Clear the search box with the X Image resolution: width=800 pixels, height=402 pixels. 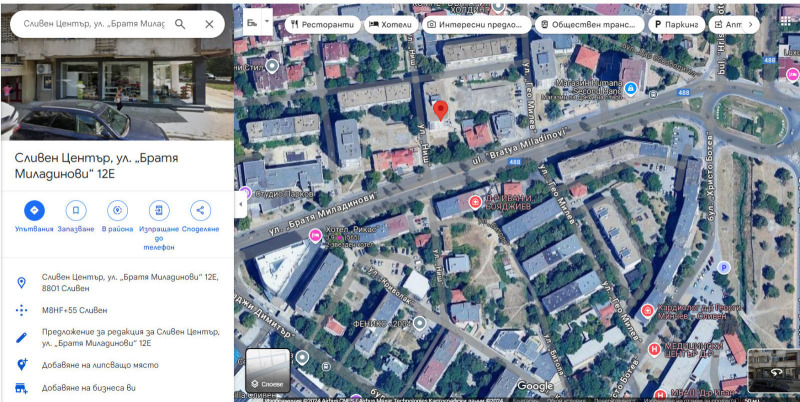209,24
